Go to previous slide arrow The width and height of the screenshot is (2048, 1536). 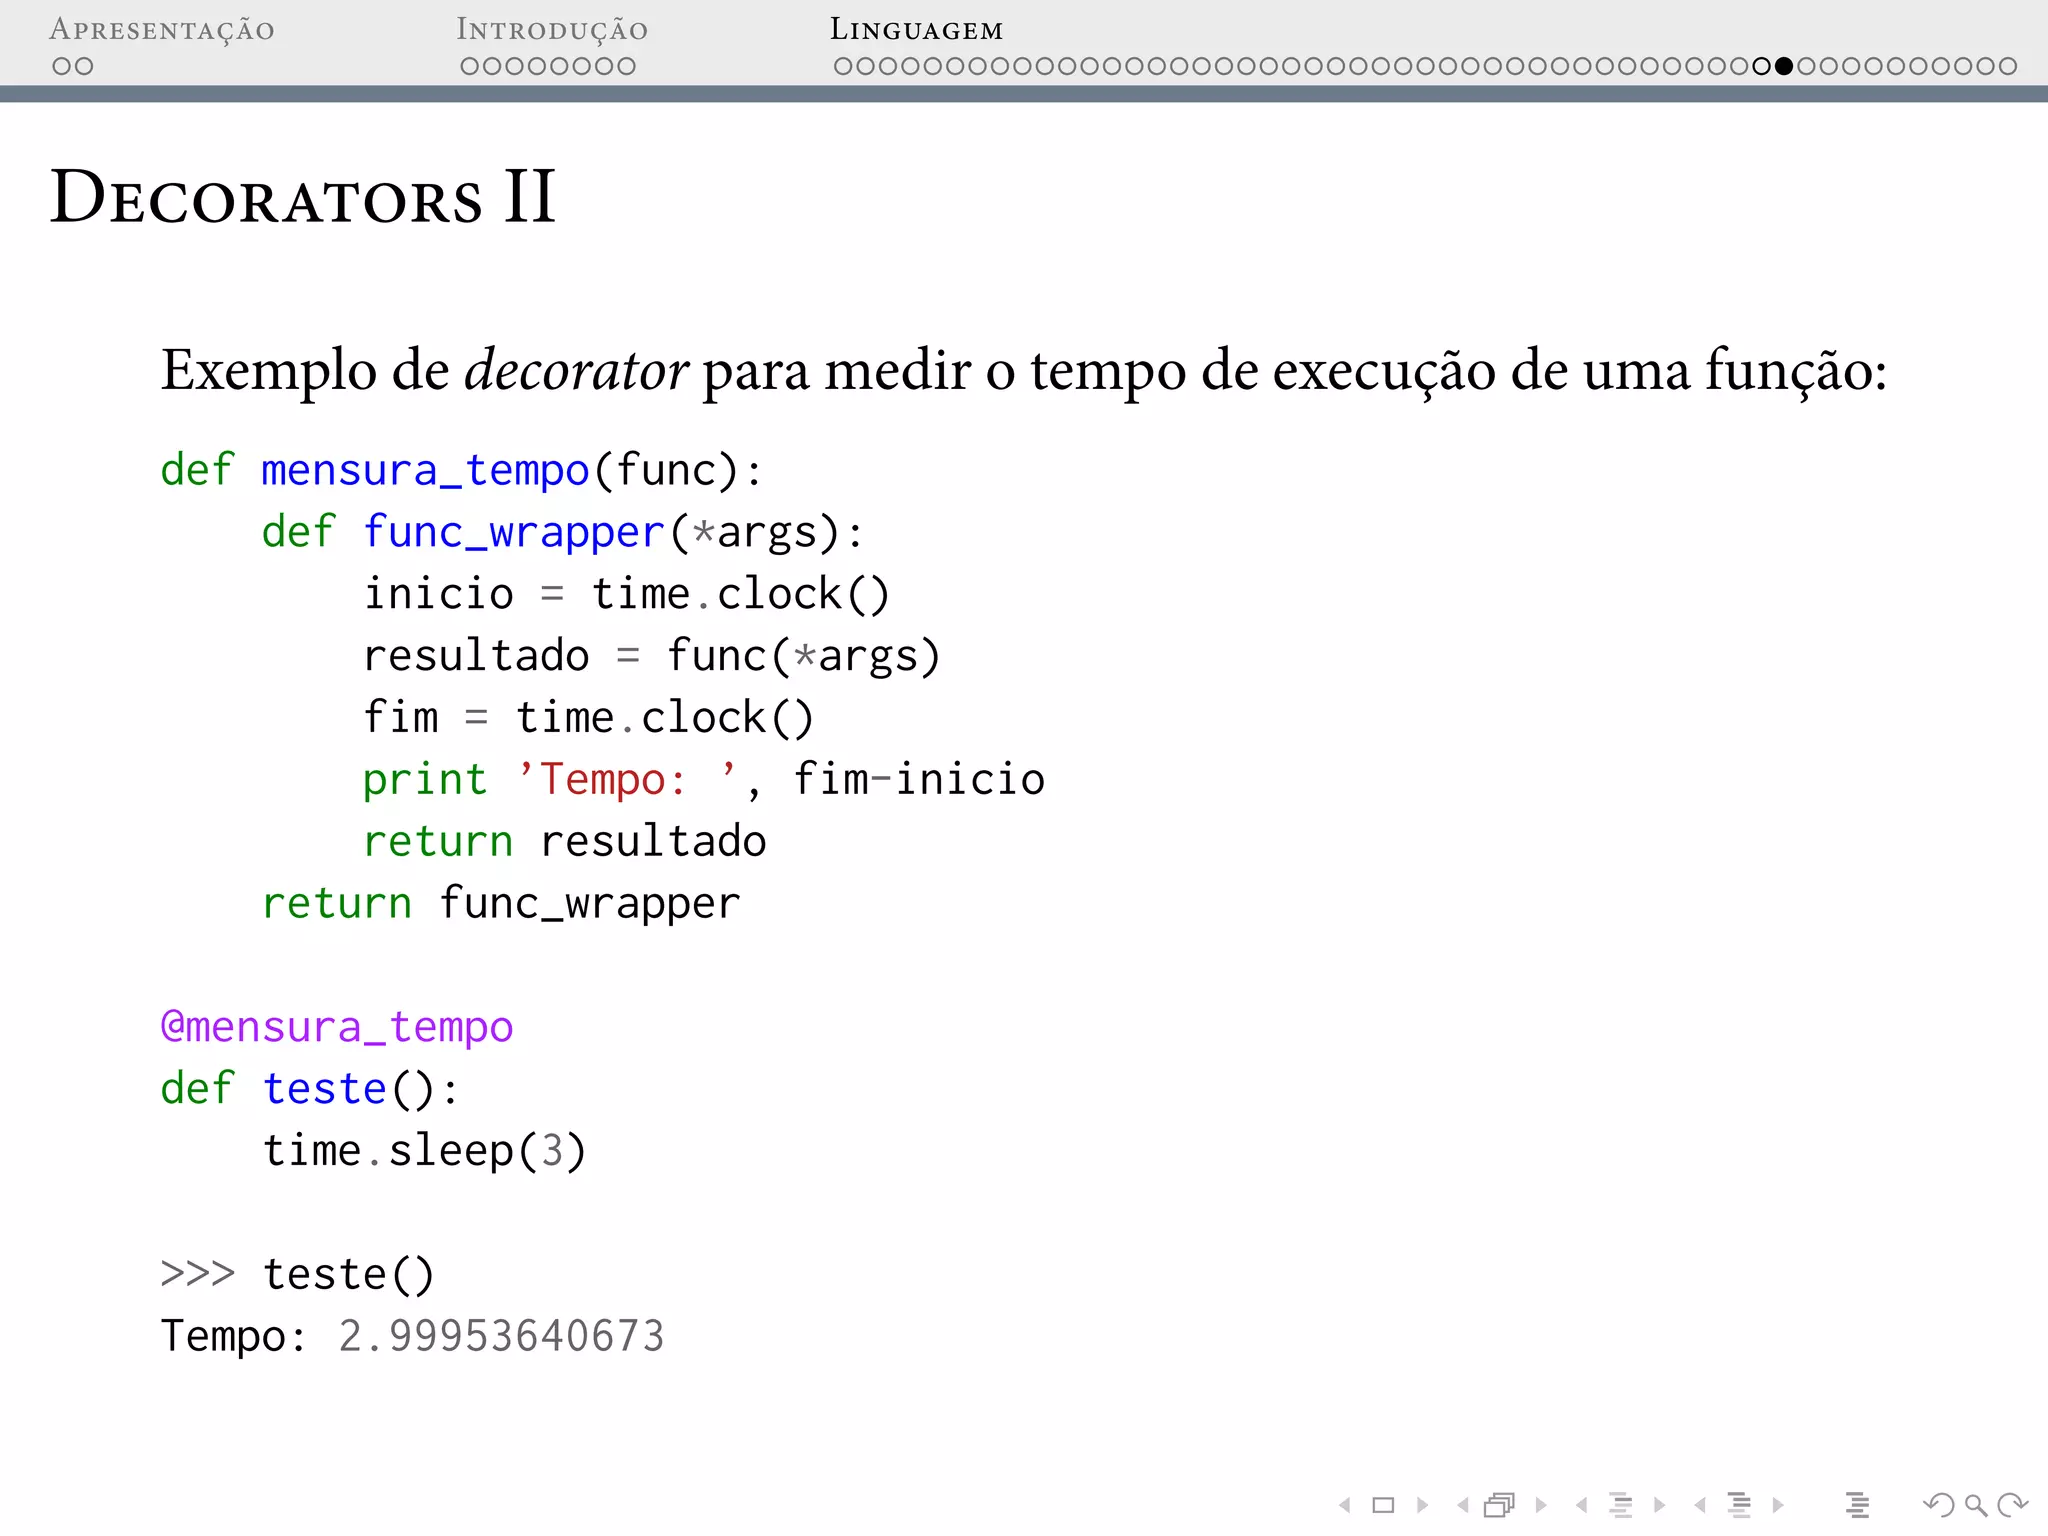[1346, 1505]
